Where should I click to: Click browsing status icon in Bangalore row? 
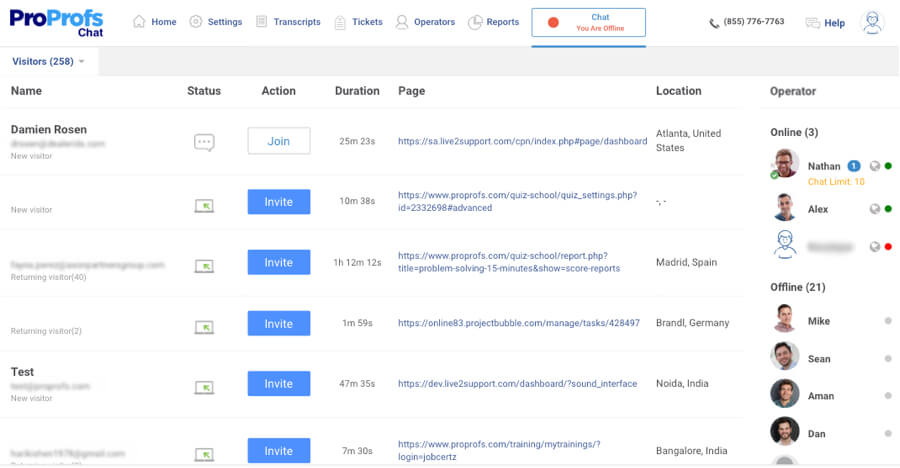[x=204, y=455]
